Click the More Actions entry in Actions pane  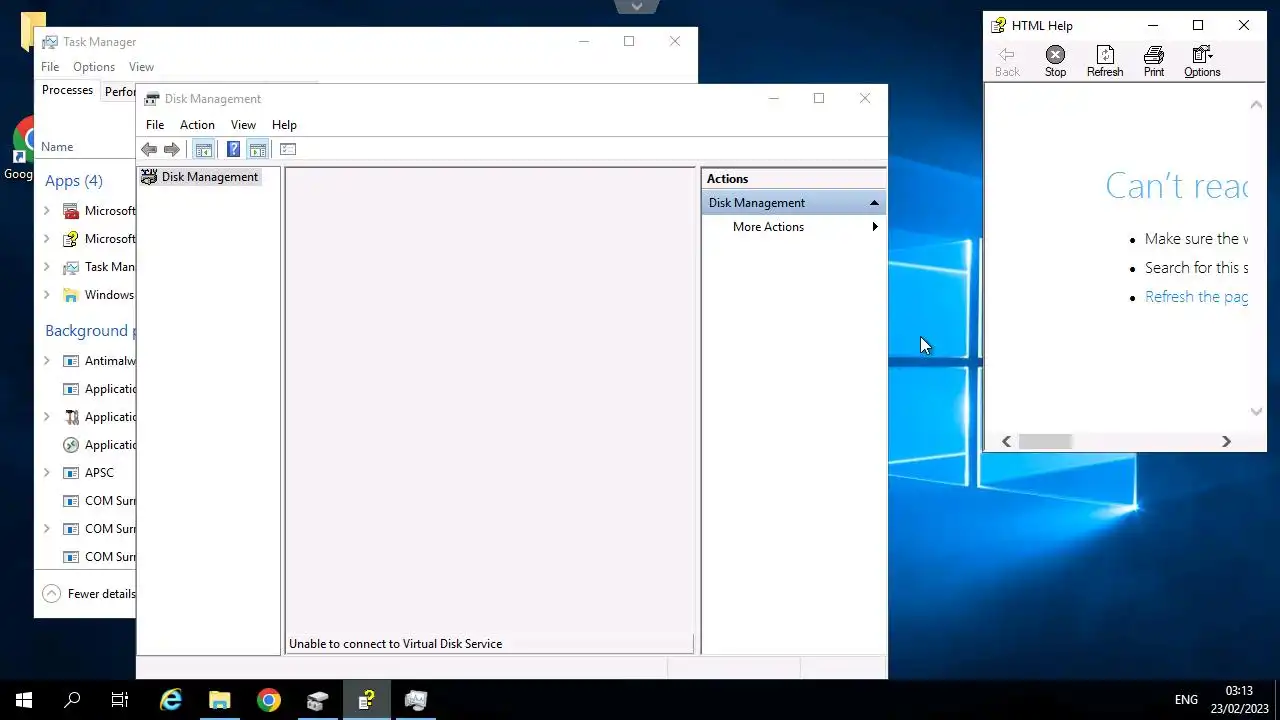click(768, 227)
